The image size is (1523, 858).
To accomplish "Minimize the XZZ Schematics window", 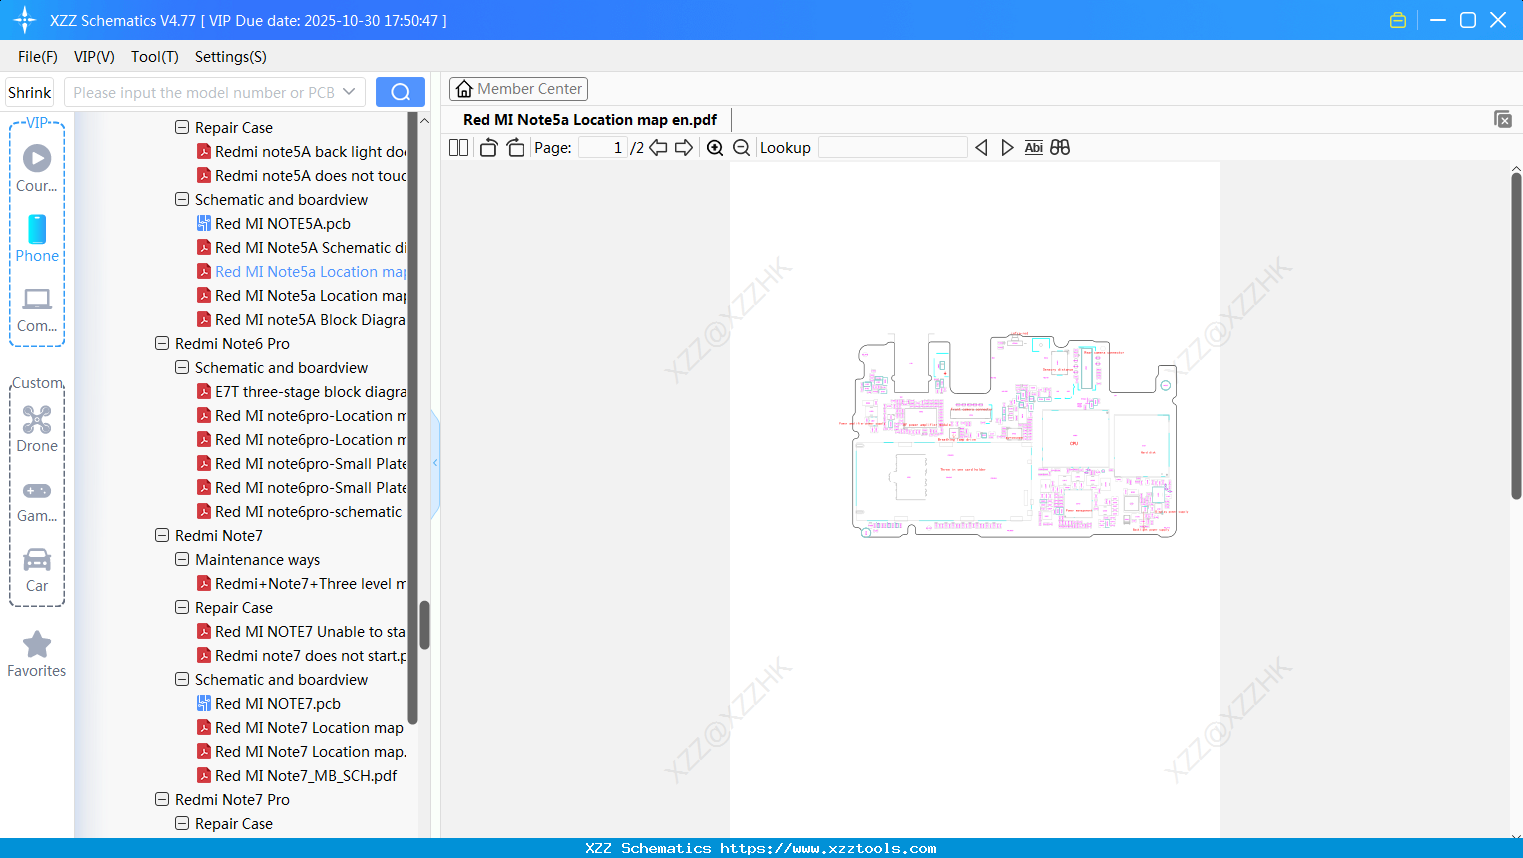I will click(1438, 20).
